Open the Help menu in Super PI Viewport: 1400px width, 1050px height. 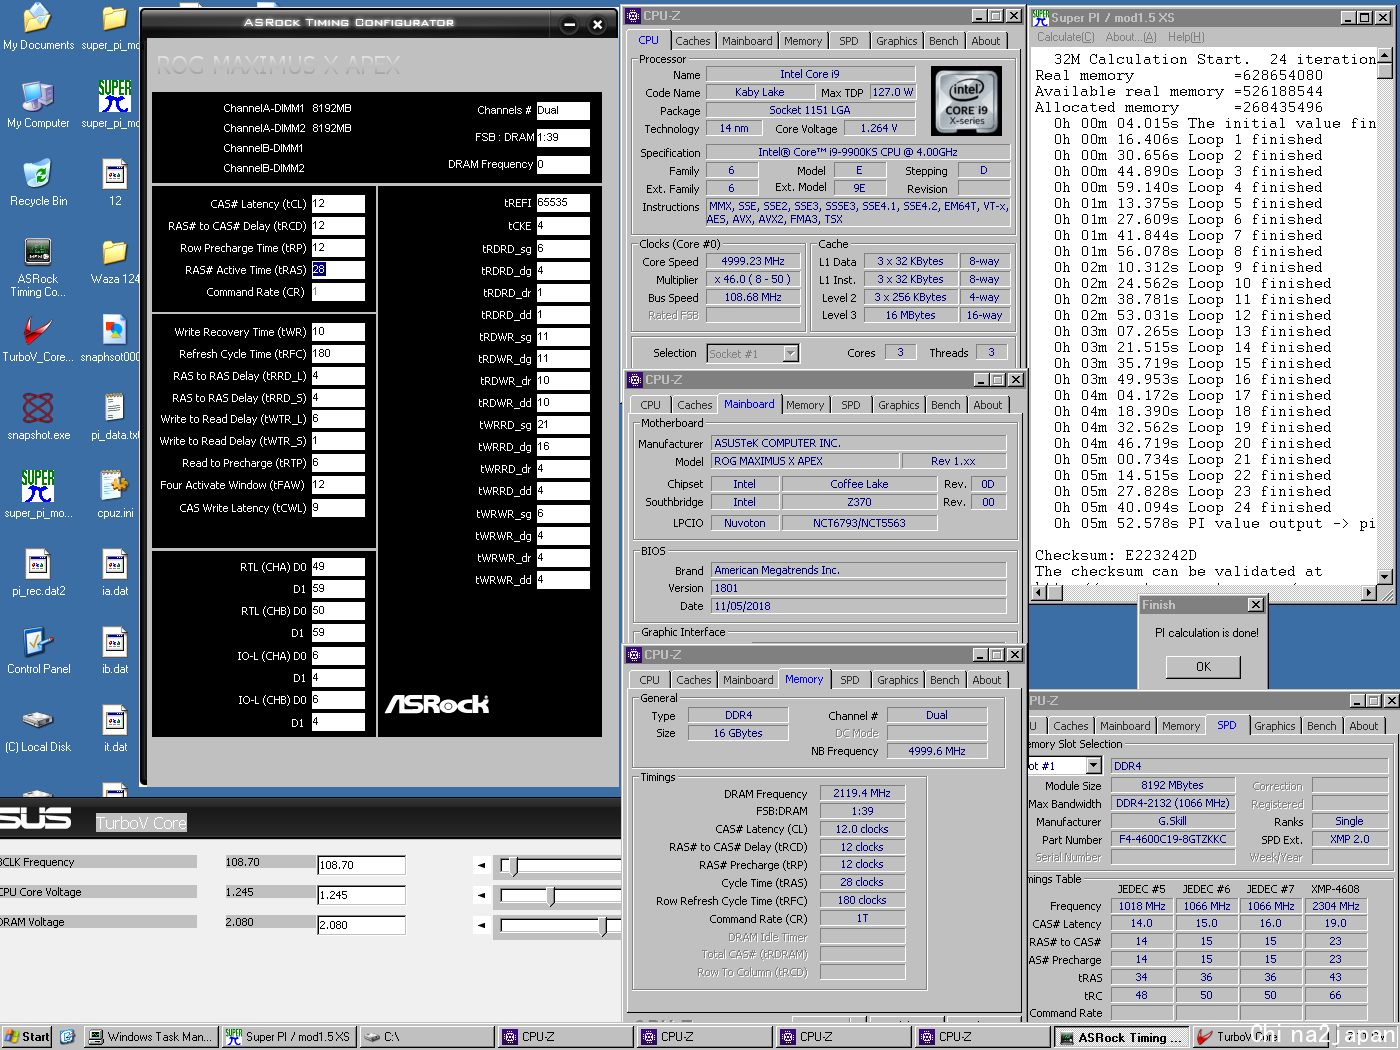click(1186, 37)
